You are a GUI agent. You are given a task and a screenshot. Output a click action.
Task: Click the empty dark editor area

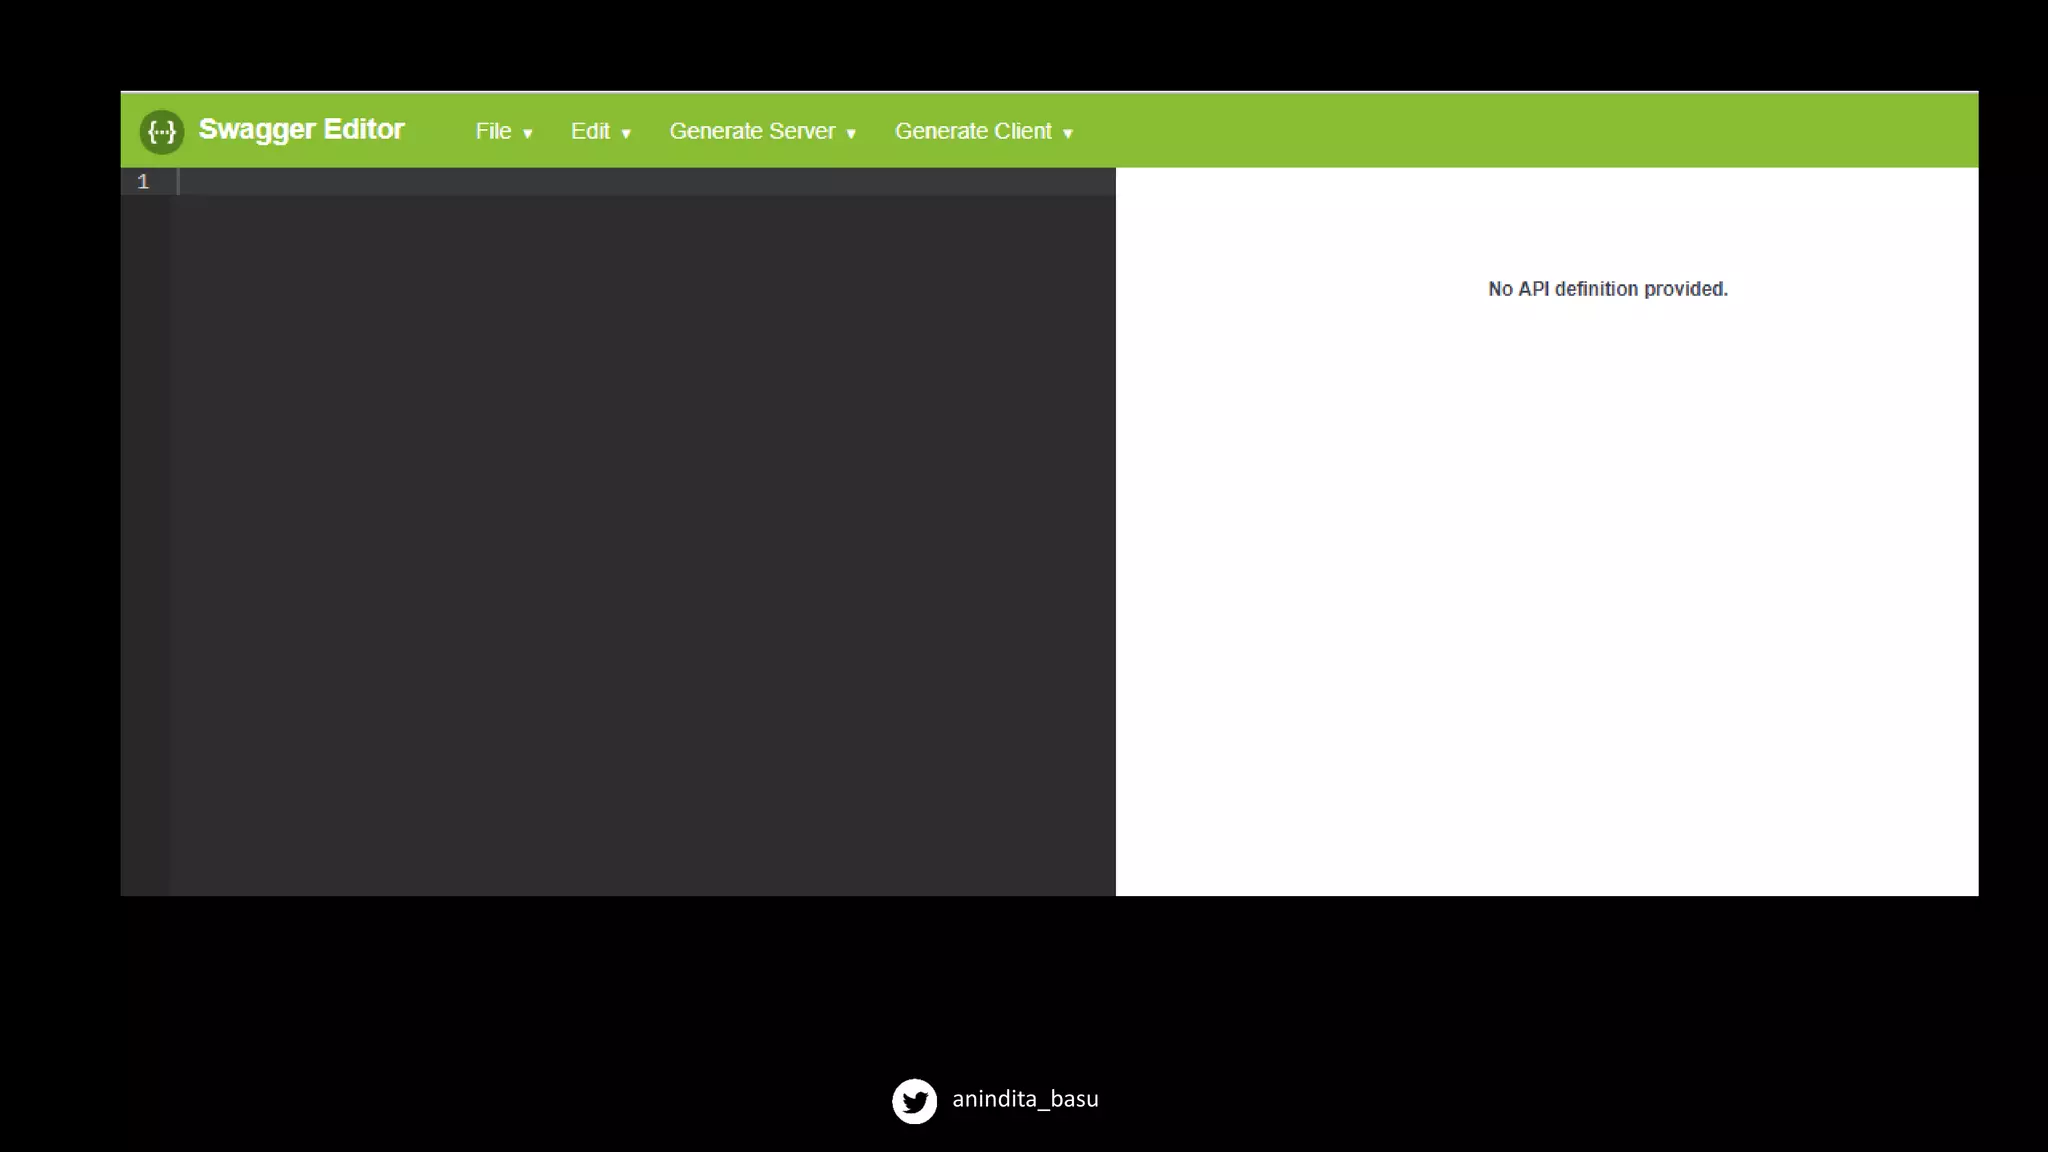pos(640,540)
